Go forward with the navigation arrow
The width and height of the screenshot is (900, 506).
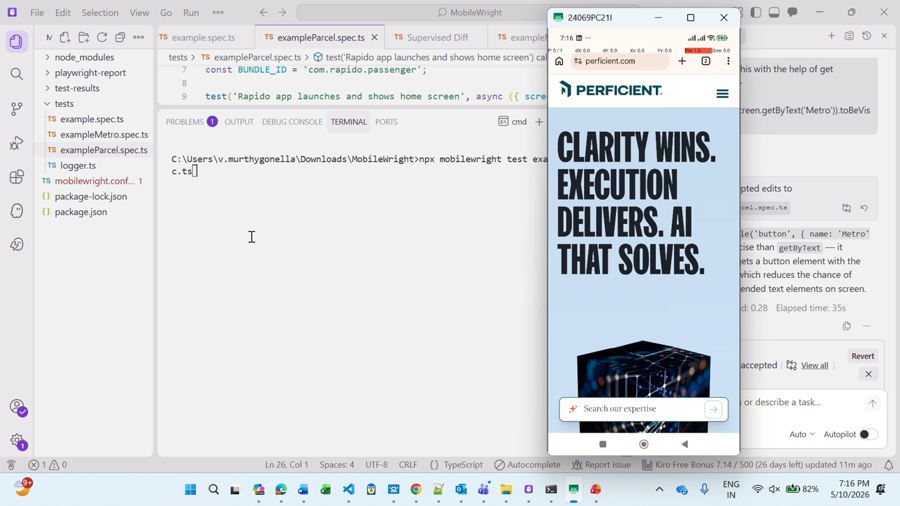pyautogui.click(x=282, y=12)
